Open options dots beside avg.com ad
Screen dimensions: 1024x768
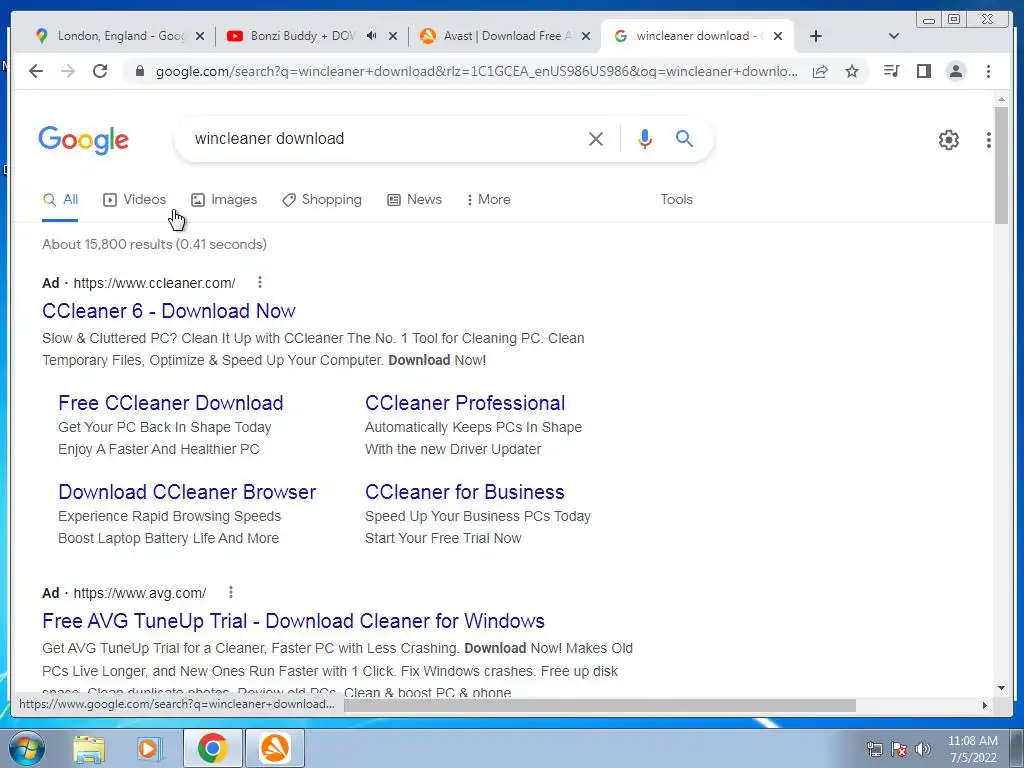pyautogui.click(x=231, y=592)
